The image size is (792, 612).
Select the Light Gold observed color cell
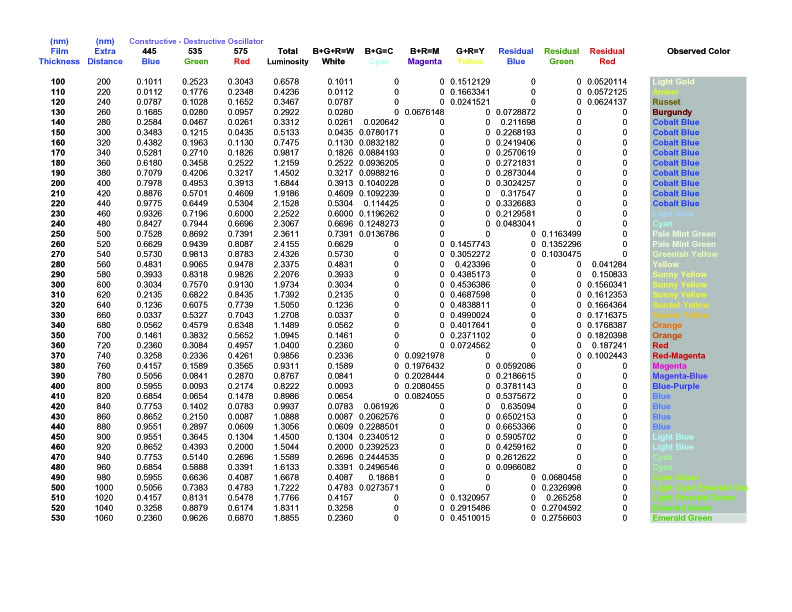click(x=674, y=81)
